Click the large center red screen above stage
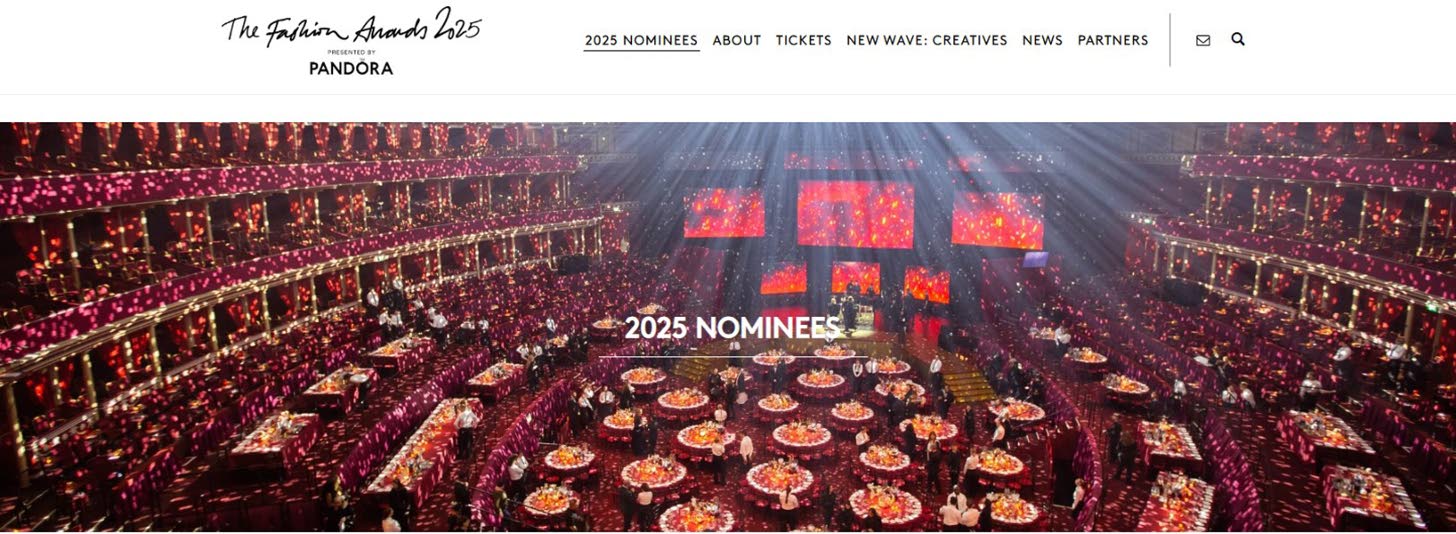The width and height of the screenshot is (1456, 534). pyautogui.click(x=855, y=213)
